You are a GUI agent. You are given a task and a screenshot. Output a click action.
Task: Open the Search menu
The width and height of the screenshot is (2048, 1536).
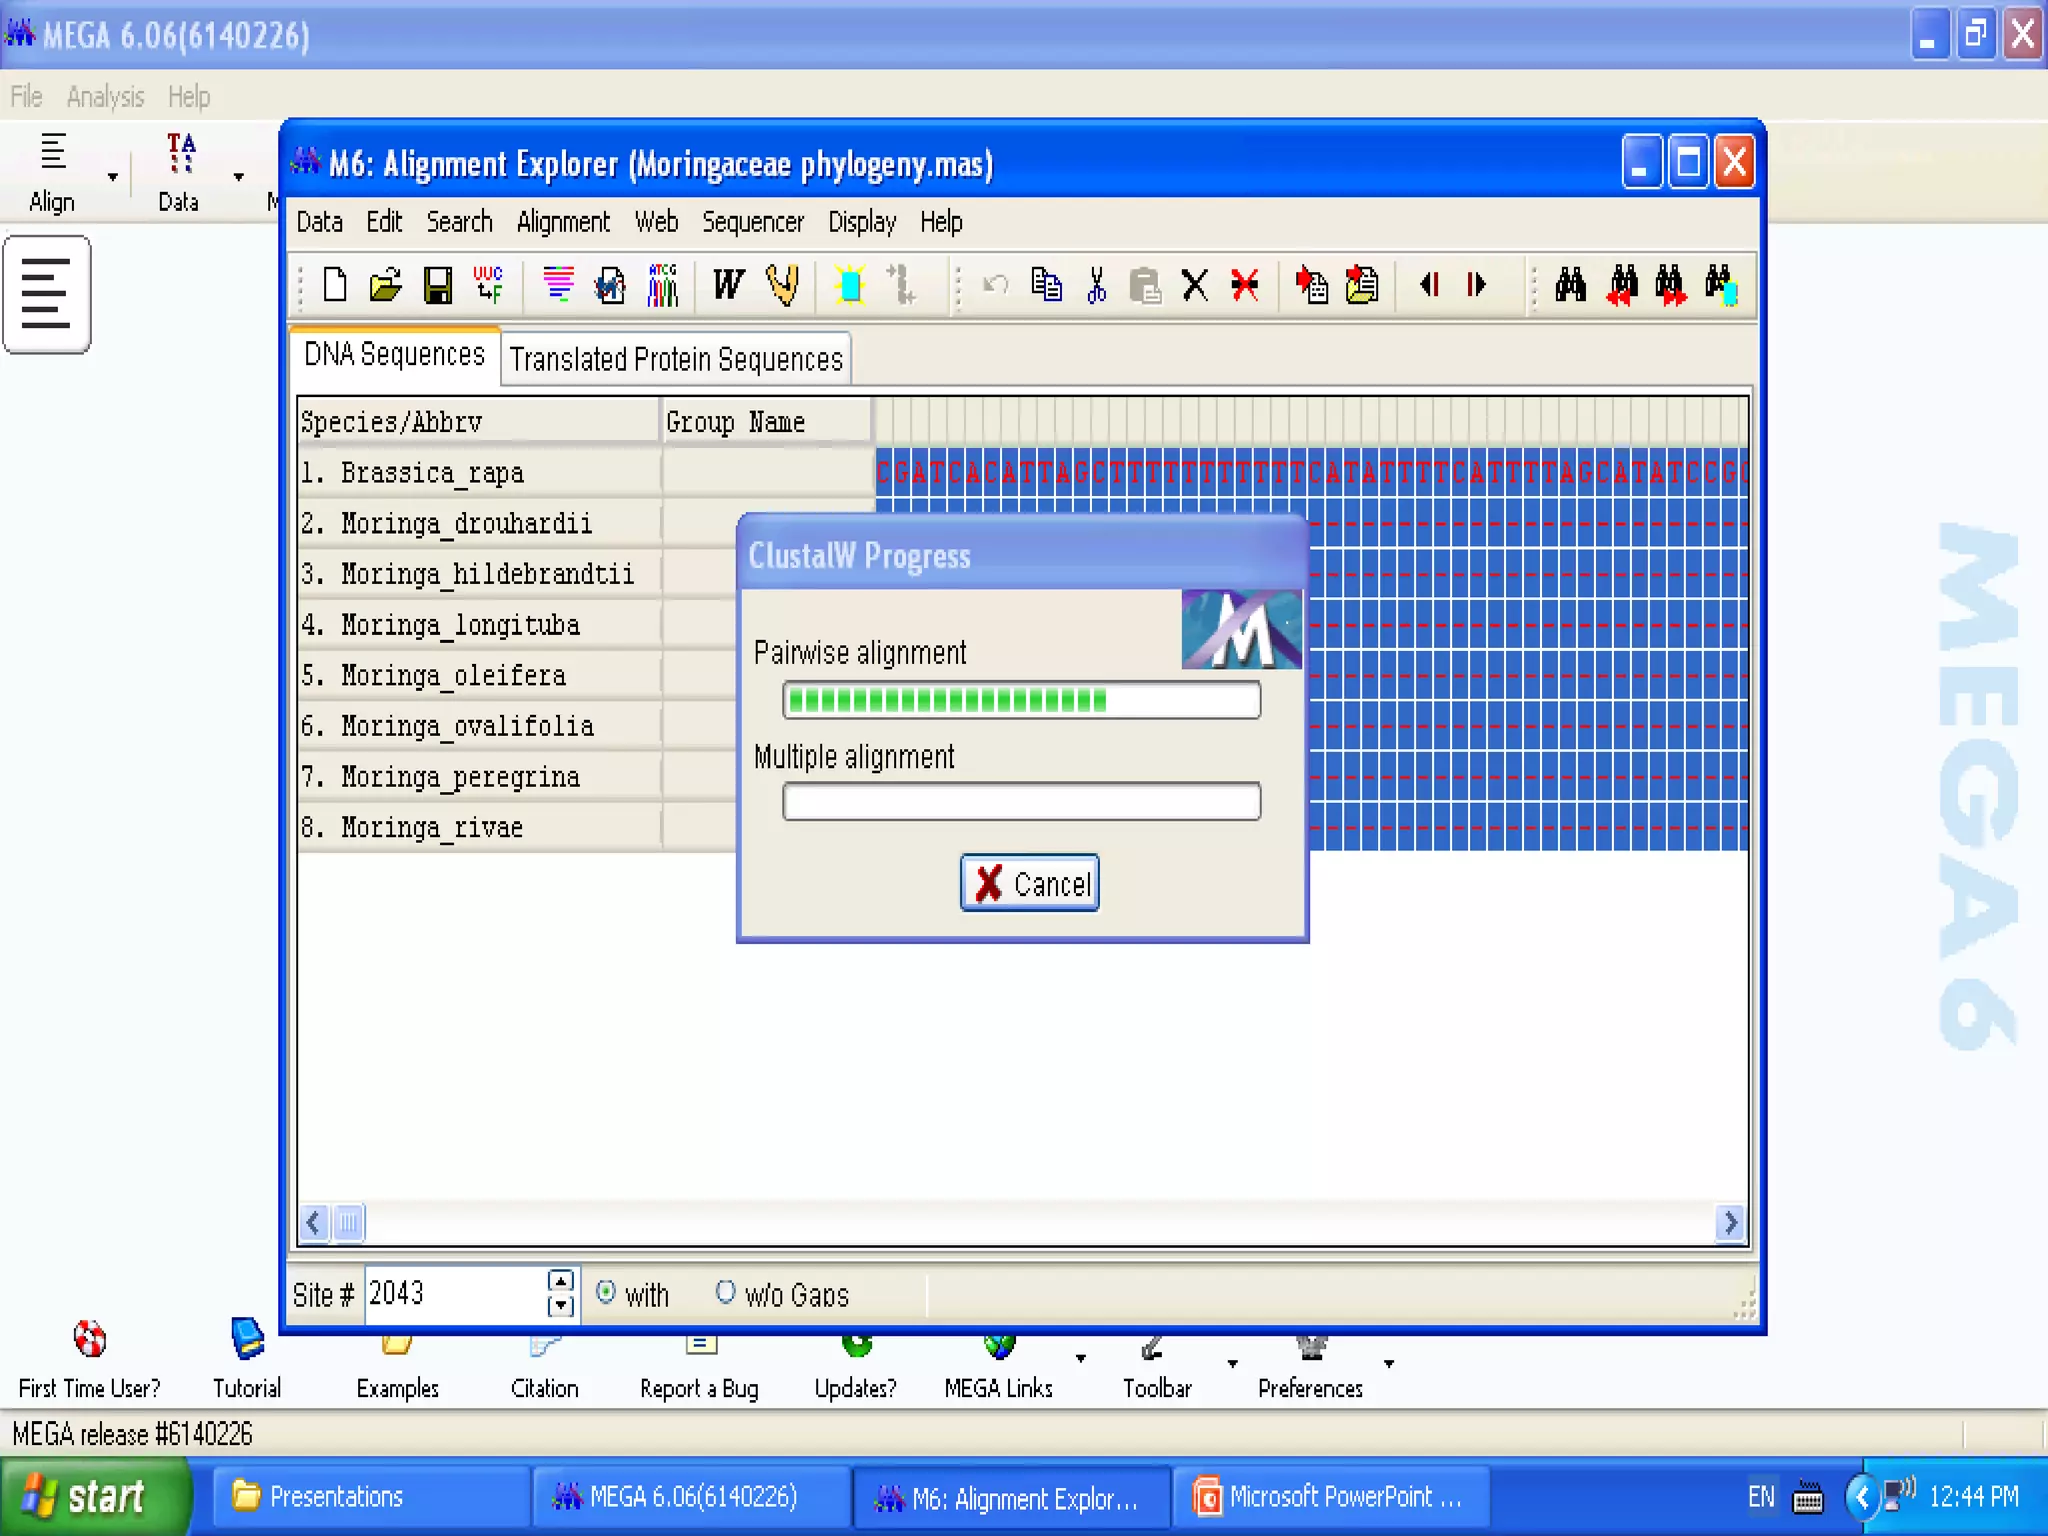(460, 222)
